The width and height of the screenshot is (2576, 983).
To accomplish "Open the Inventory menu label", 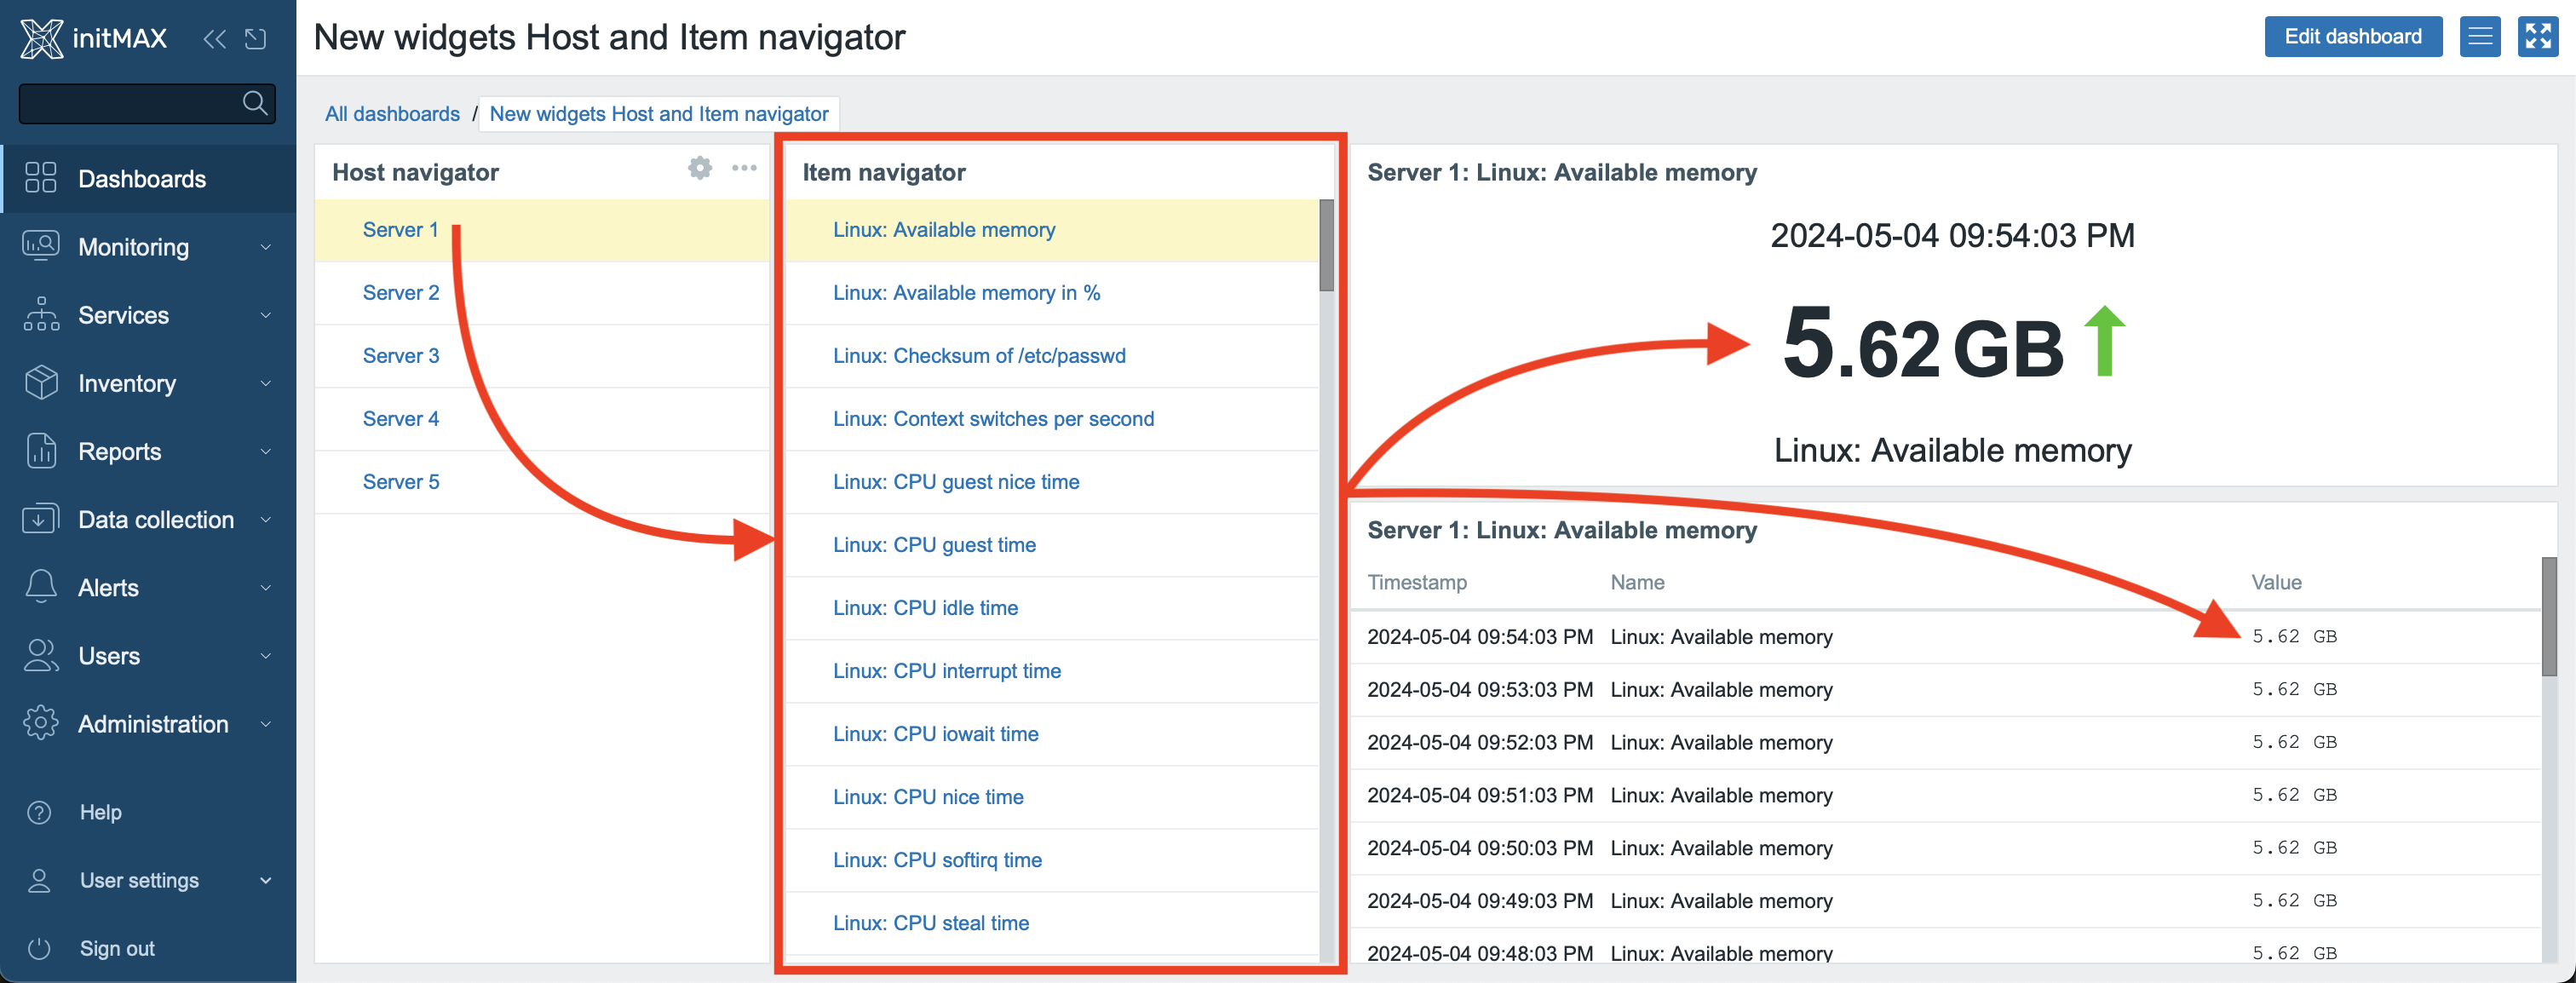I will (127, 383).
